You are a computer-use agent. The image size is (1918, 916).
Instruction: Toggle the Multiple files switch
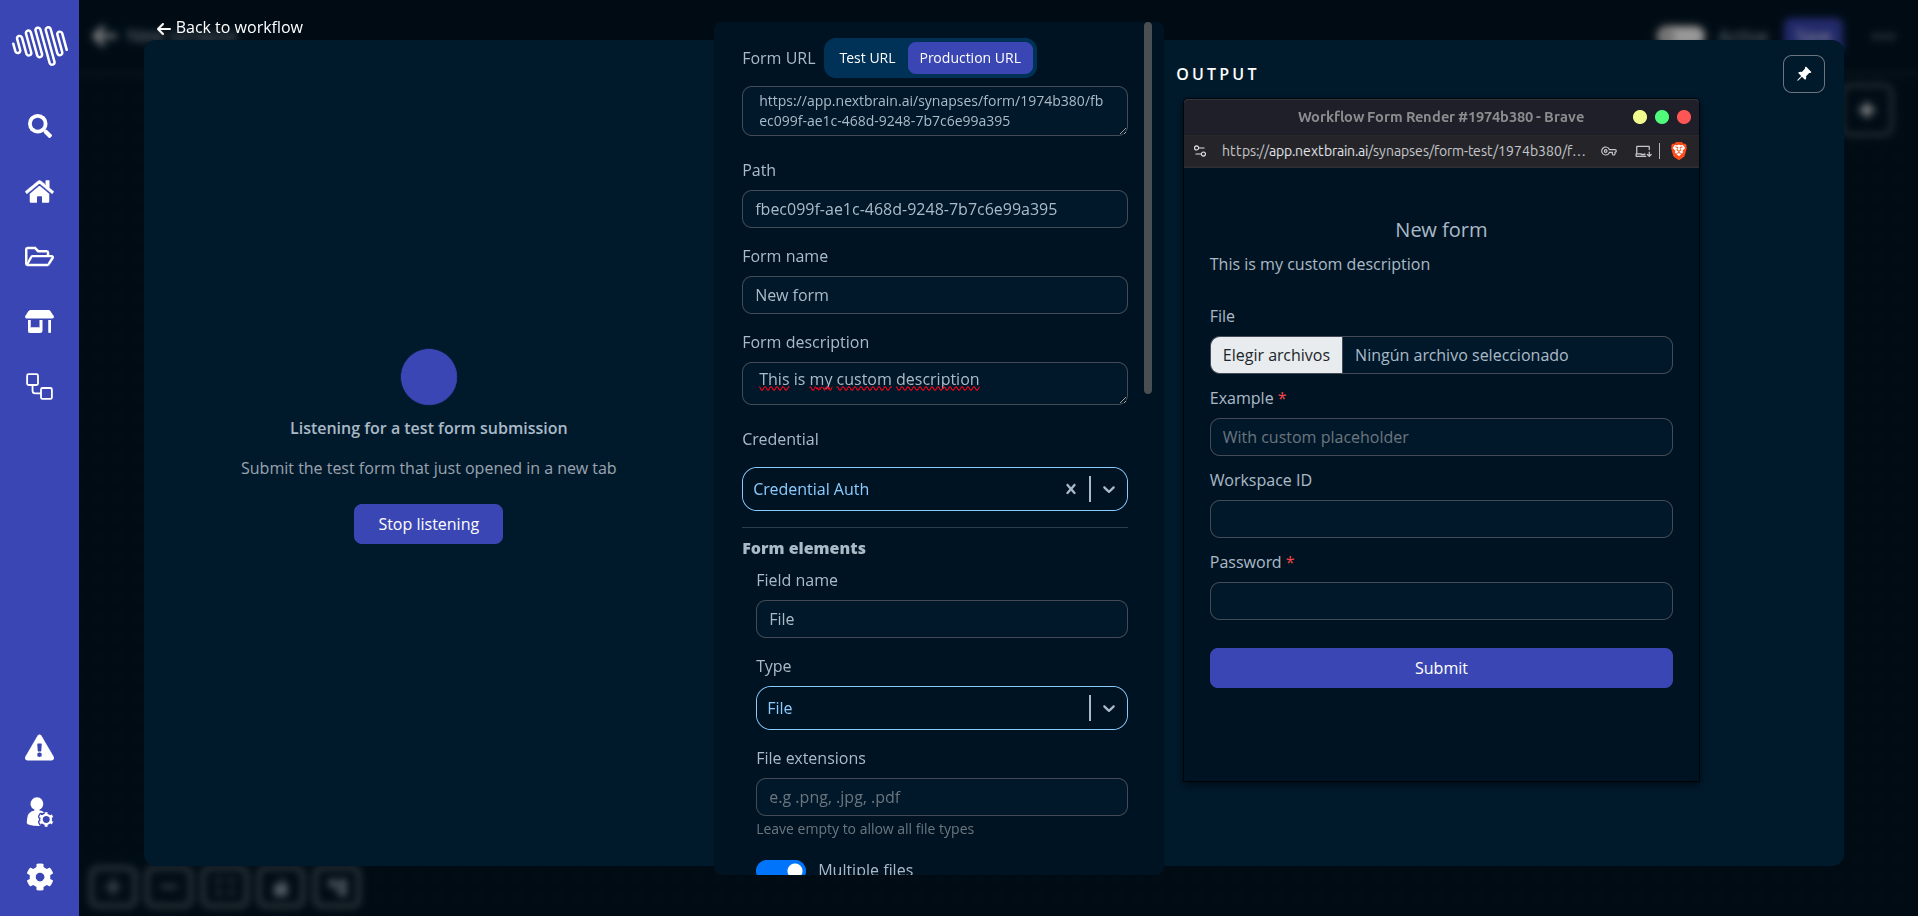coord(781,868)
